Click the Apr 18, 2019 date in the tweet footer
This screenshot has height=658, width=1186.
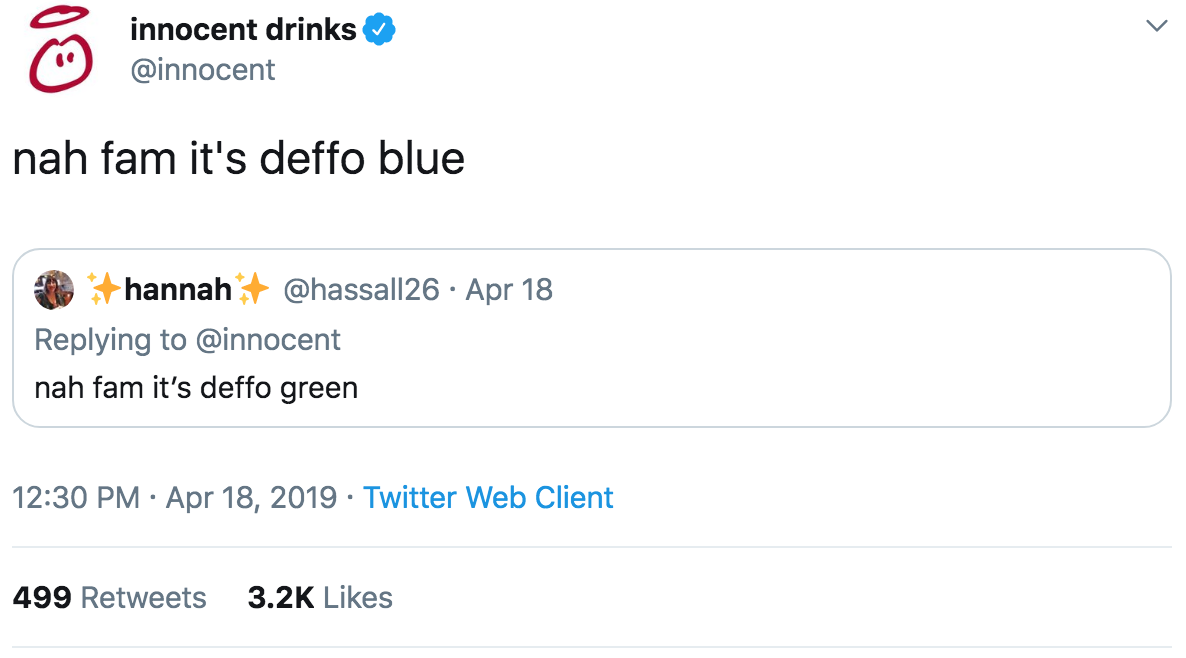[251, 498]
